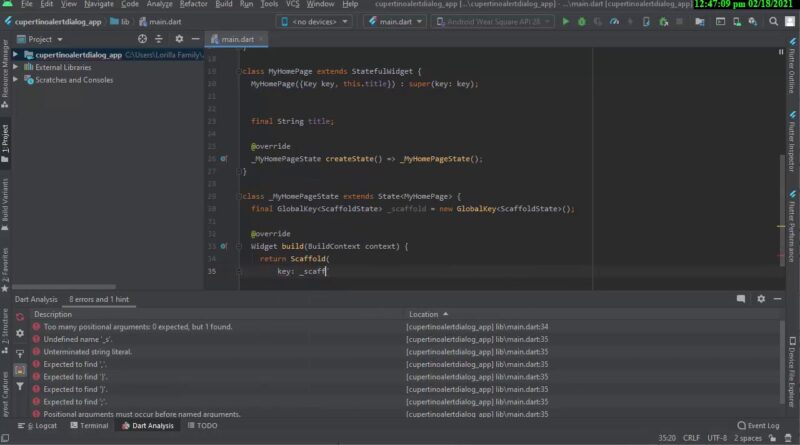Open Project panel settings gear
The width and height of the screenshot is (800, 445).
(x=179, y=39)
